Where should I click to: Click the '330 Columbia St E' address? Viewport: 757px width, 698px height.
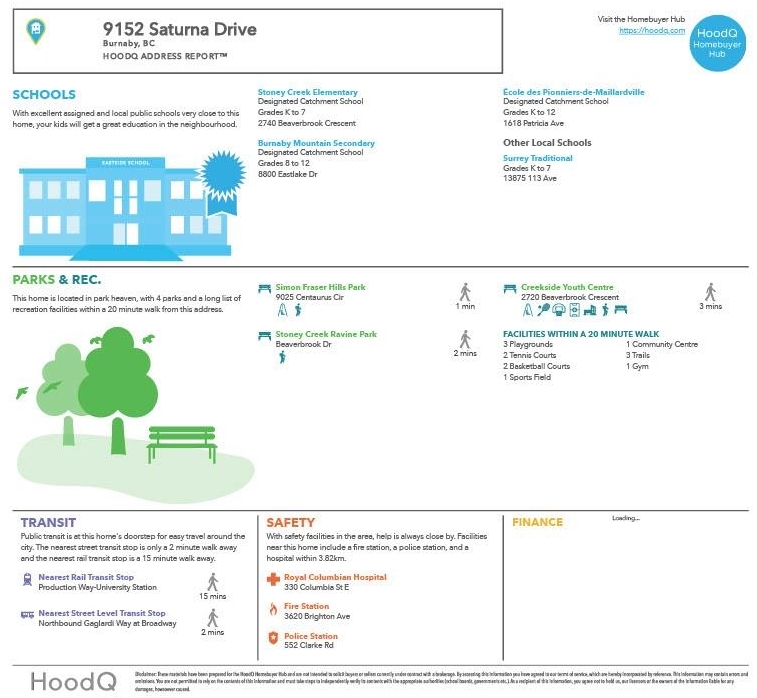(316, 587)
